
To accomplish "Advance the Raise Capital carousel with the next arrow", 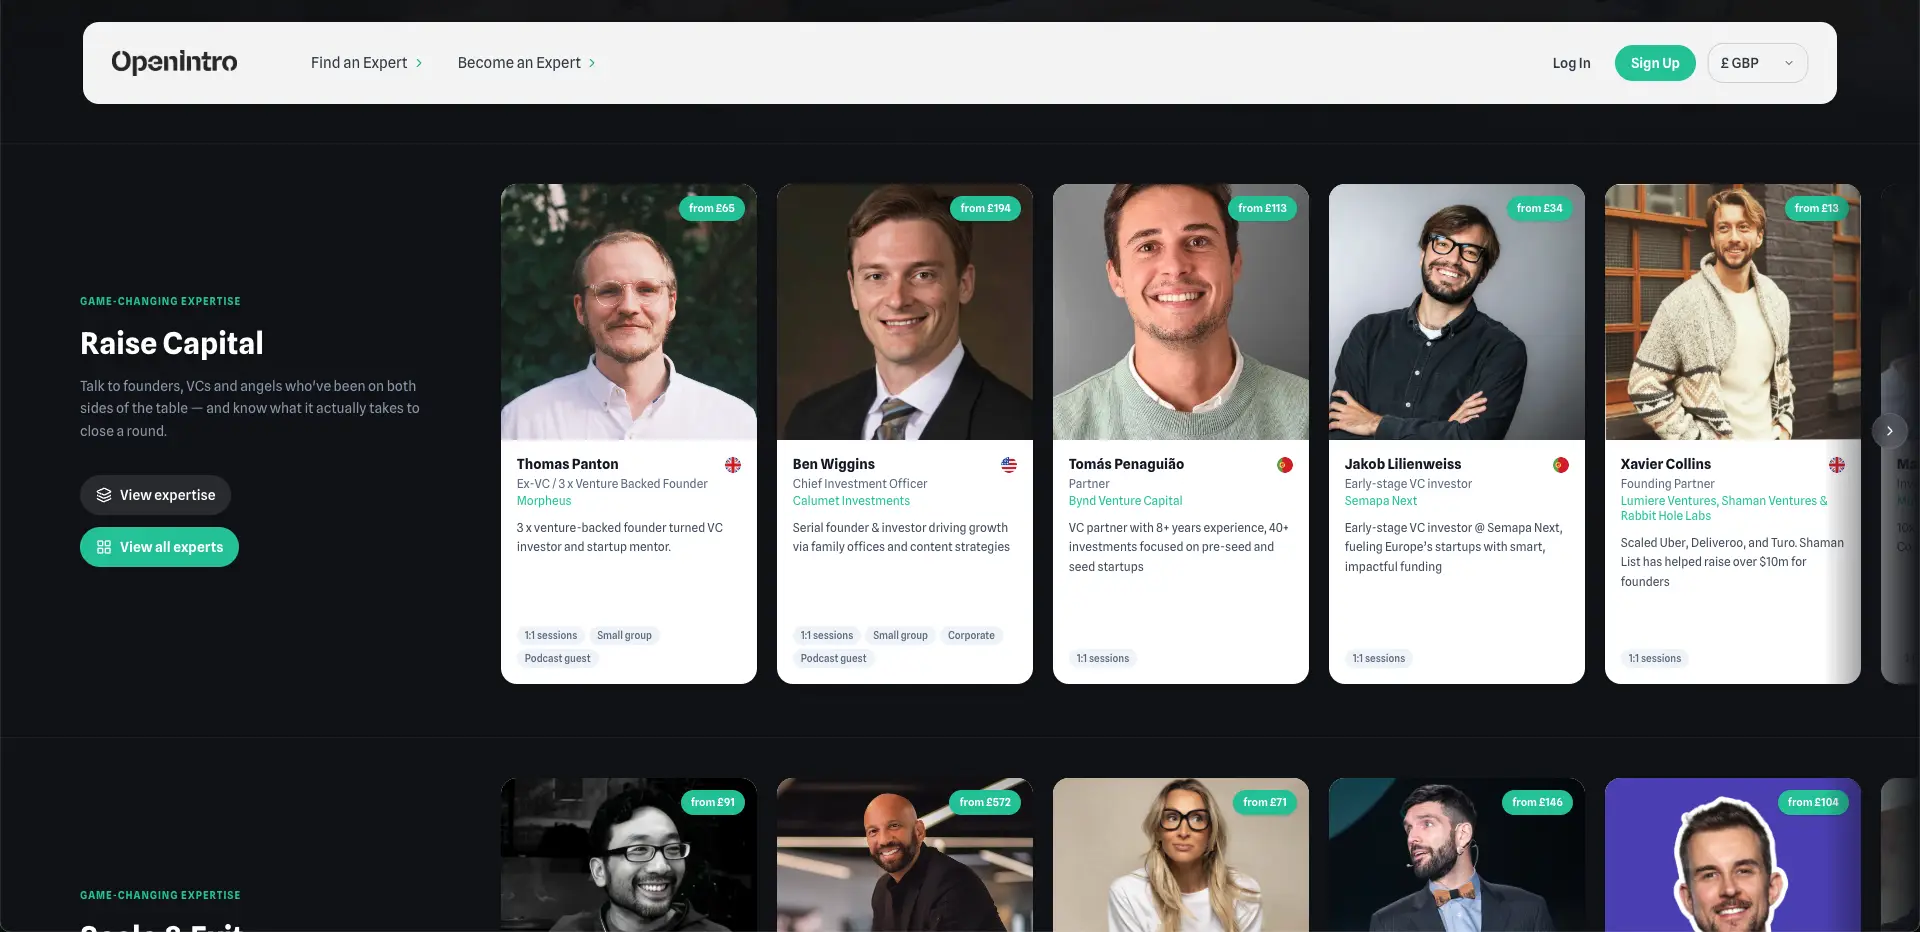I will click(x=1889, y=431).
